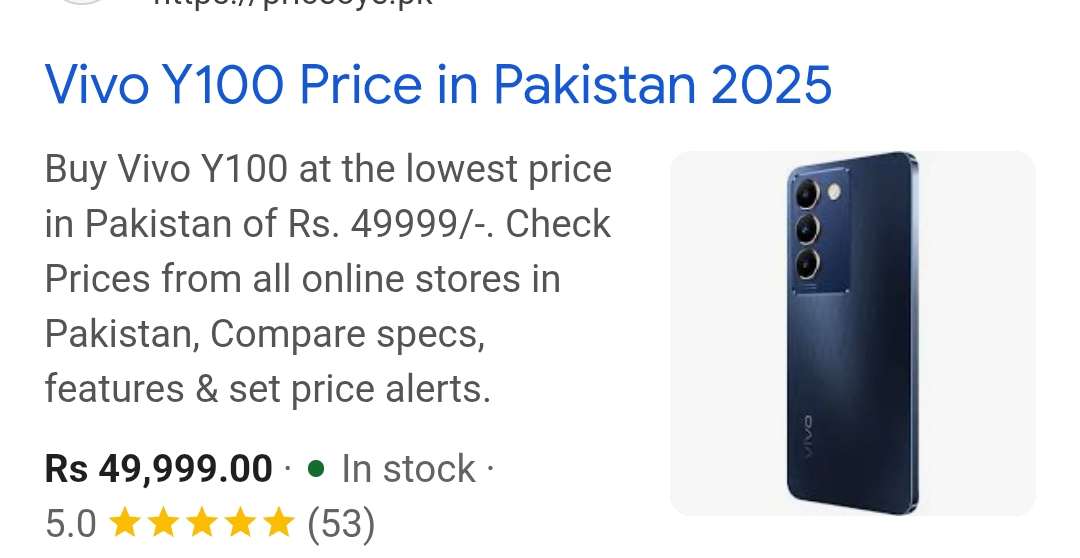Click the vivo logo on the phone image

(807, 438)
